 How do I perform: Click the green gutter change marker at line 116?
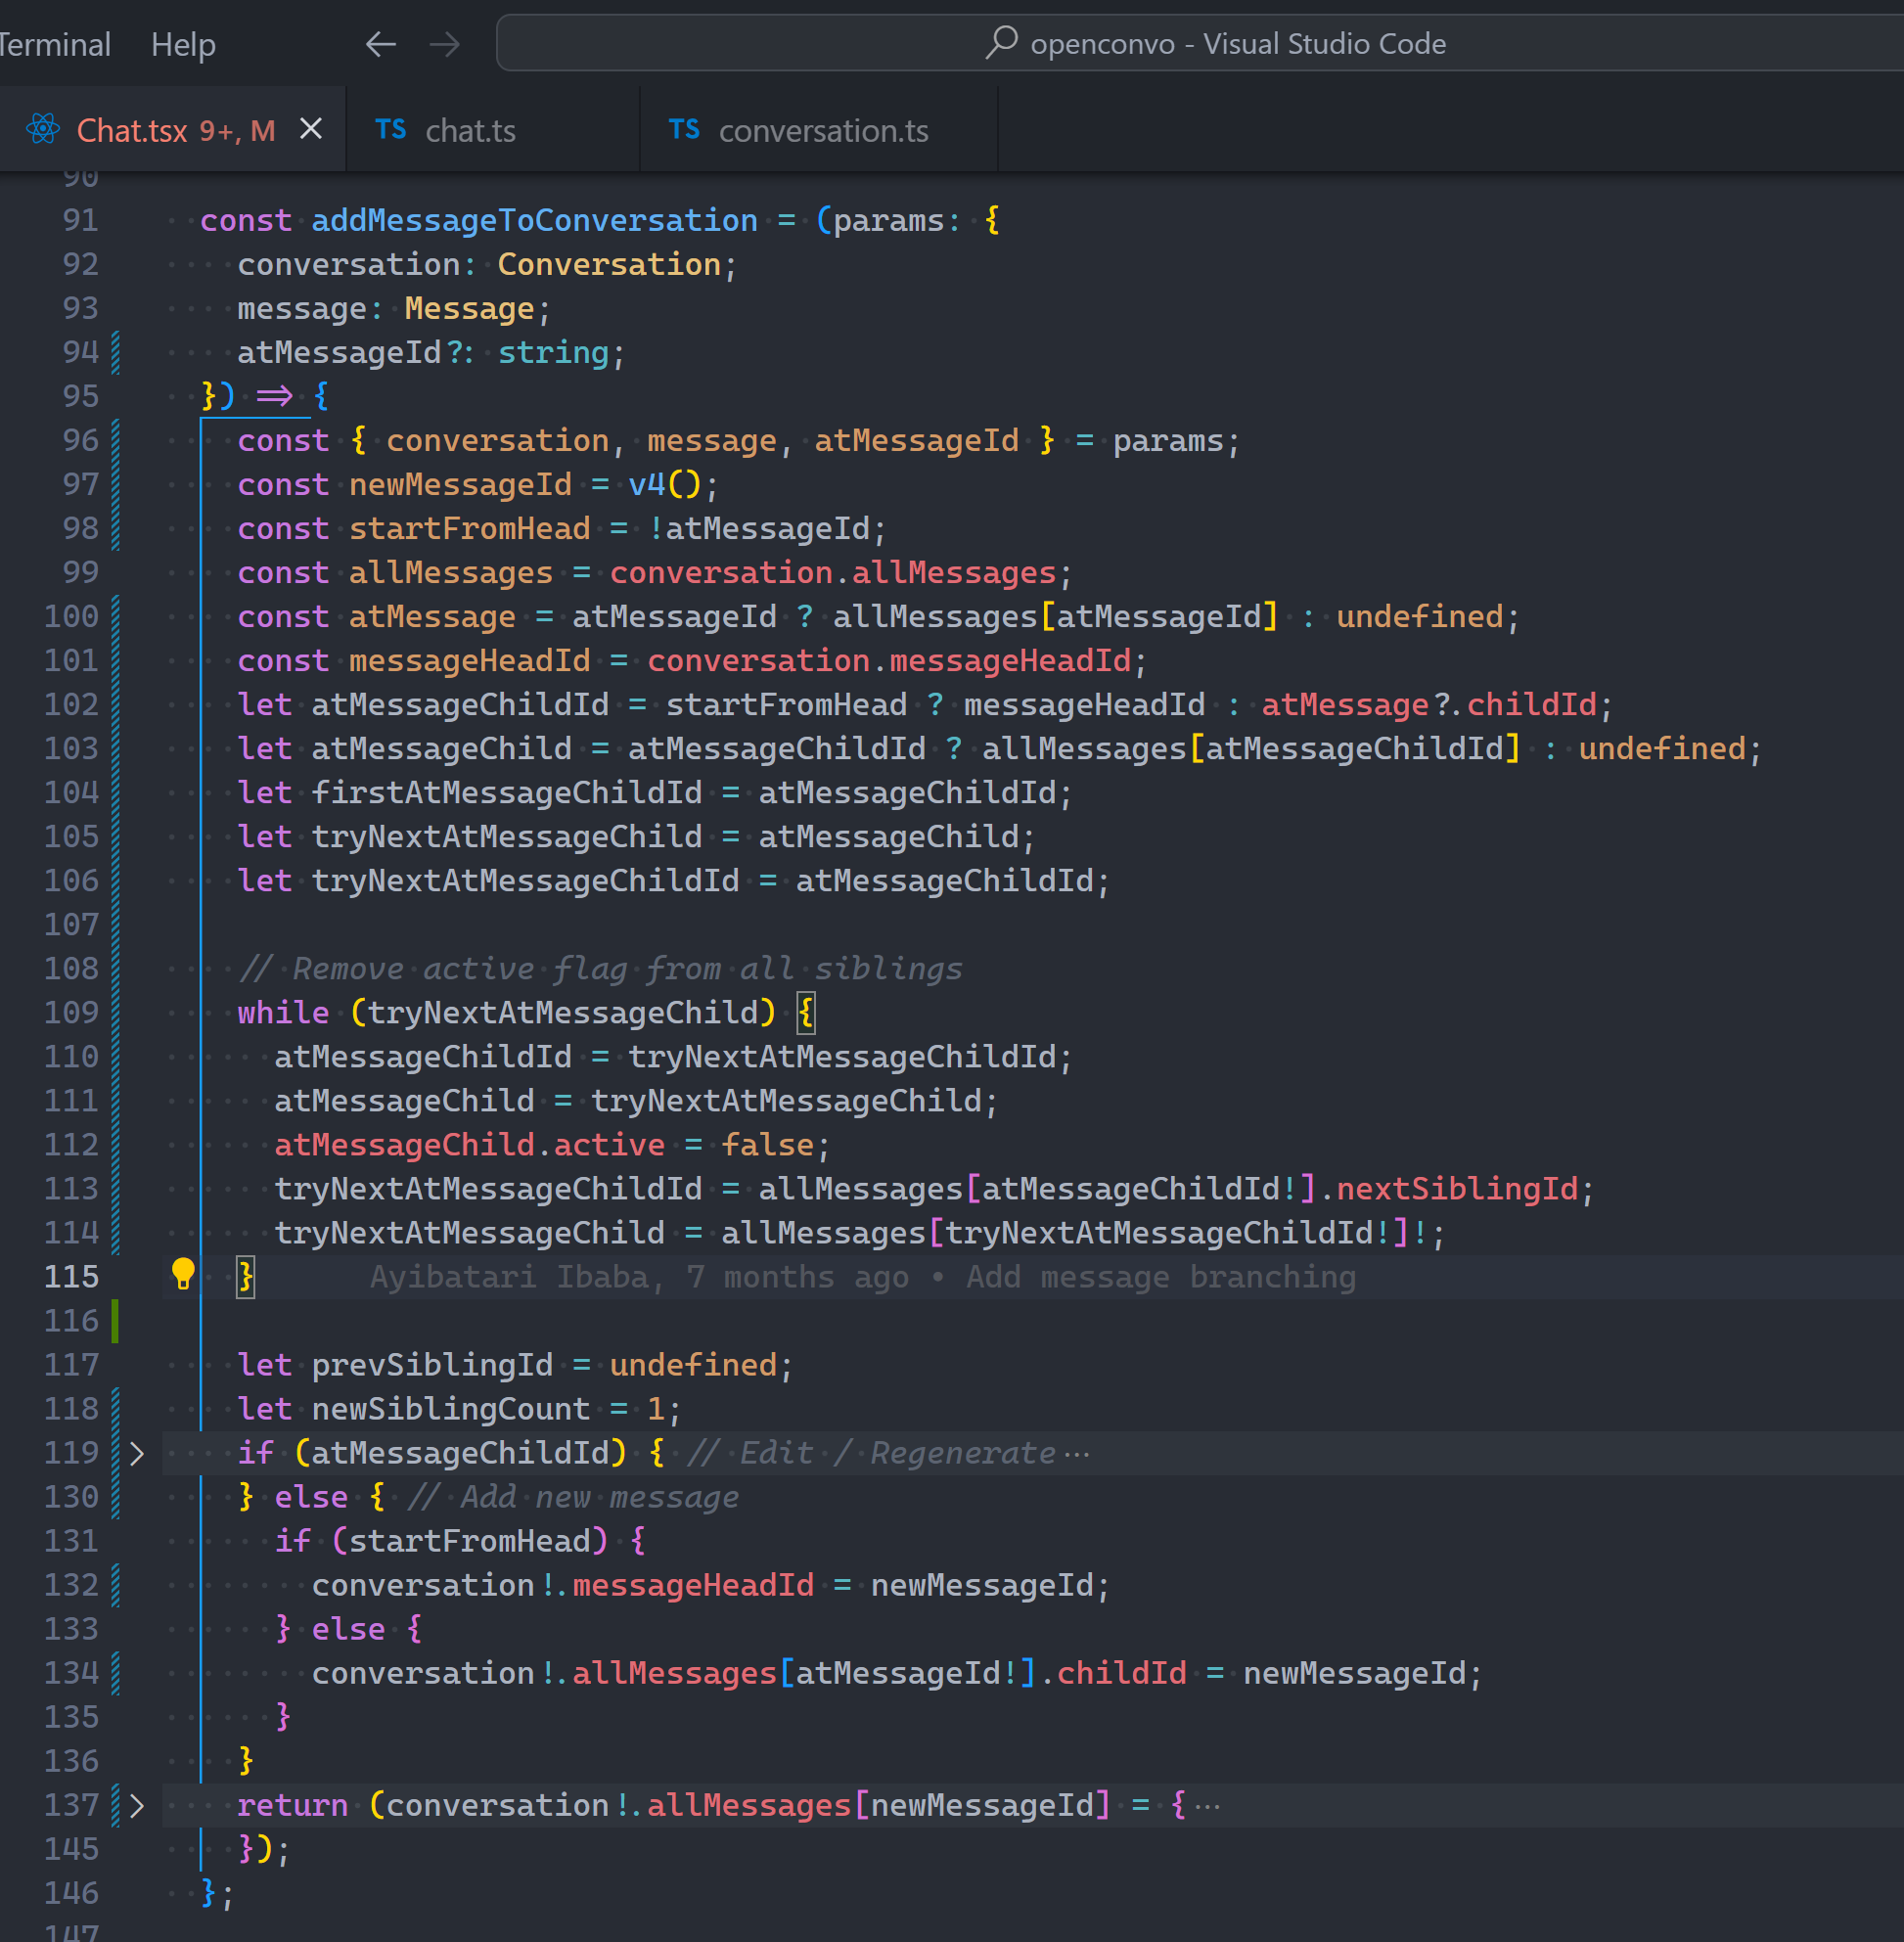tap(115, 1321)
